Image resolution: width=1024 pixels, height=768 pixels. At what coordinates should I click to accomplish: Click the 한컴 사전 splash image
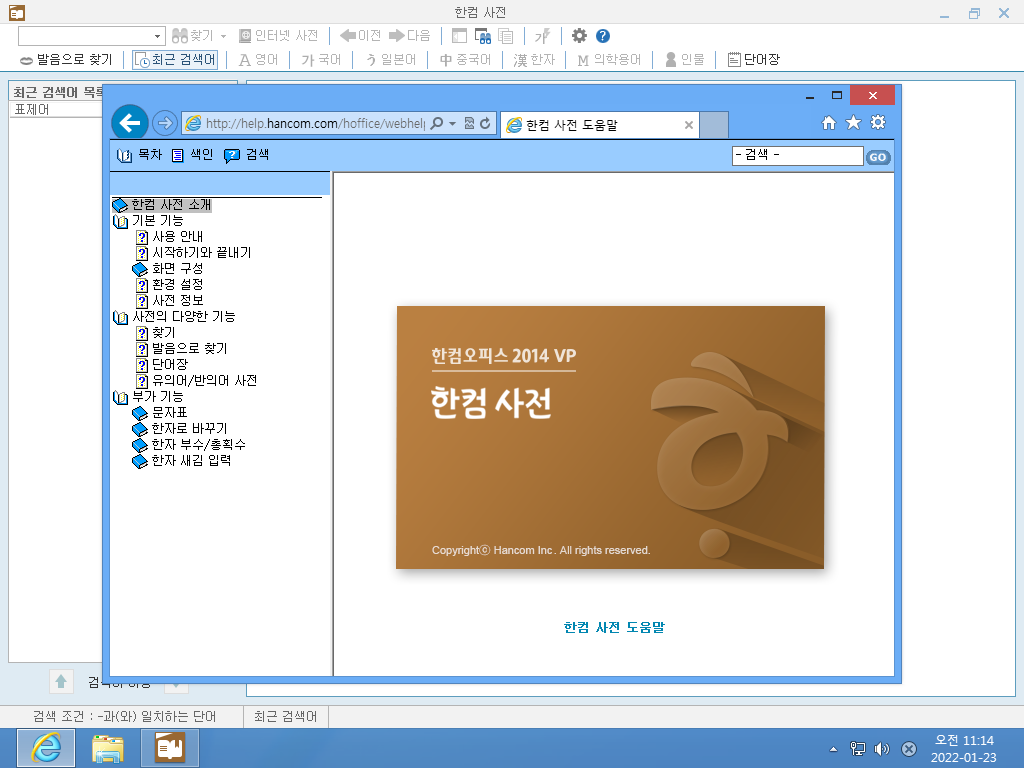pyautogui.click(x=610, y=437)
